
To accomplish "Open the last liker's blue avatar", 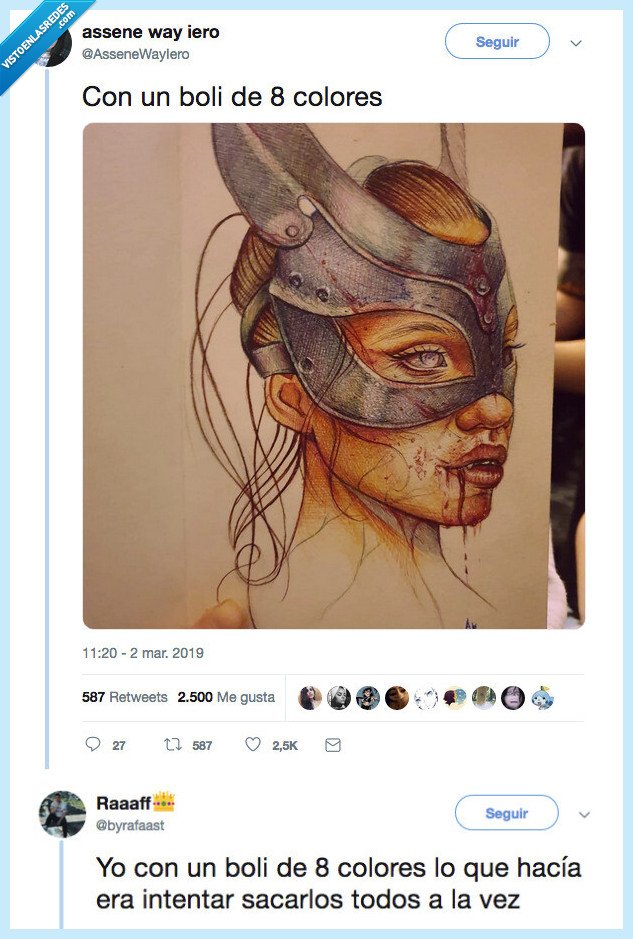I will click(542, 697).
